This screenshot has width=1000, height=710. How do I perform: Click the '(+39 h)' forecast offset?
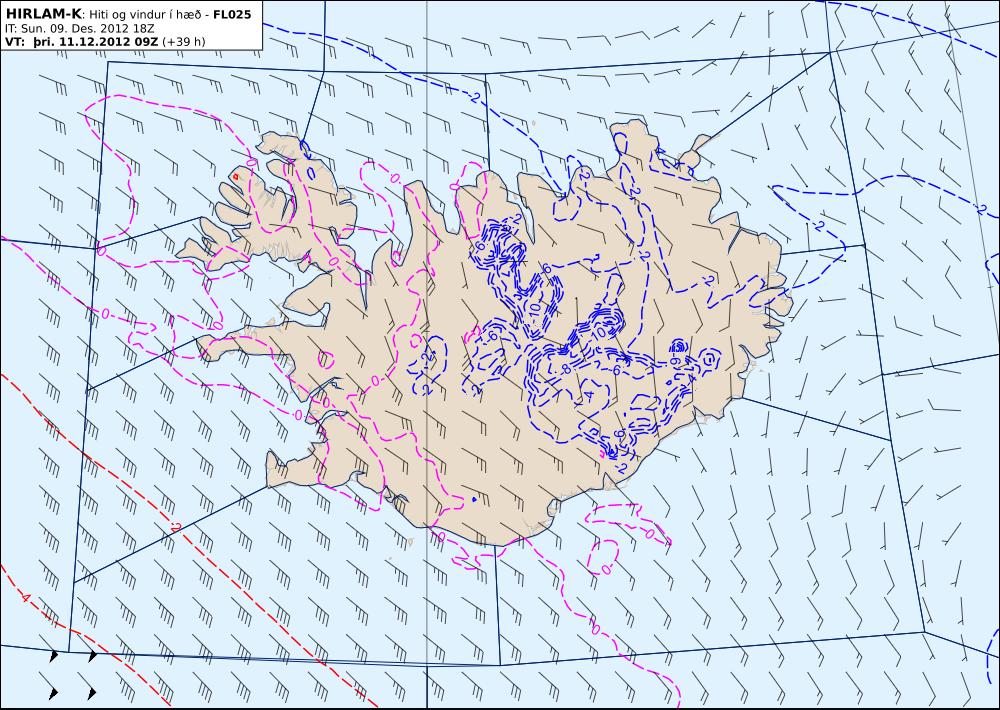coord(184,41)
